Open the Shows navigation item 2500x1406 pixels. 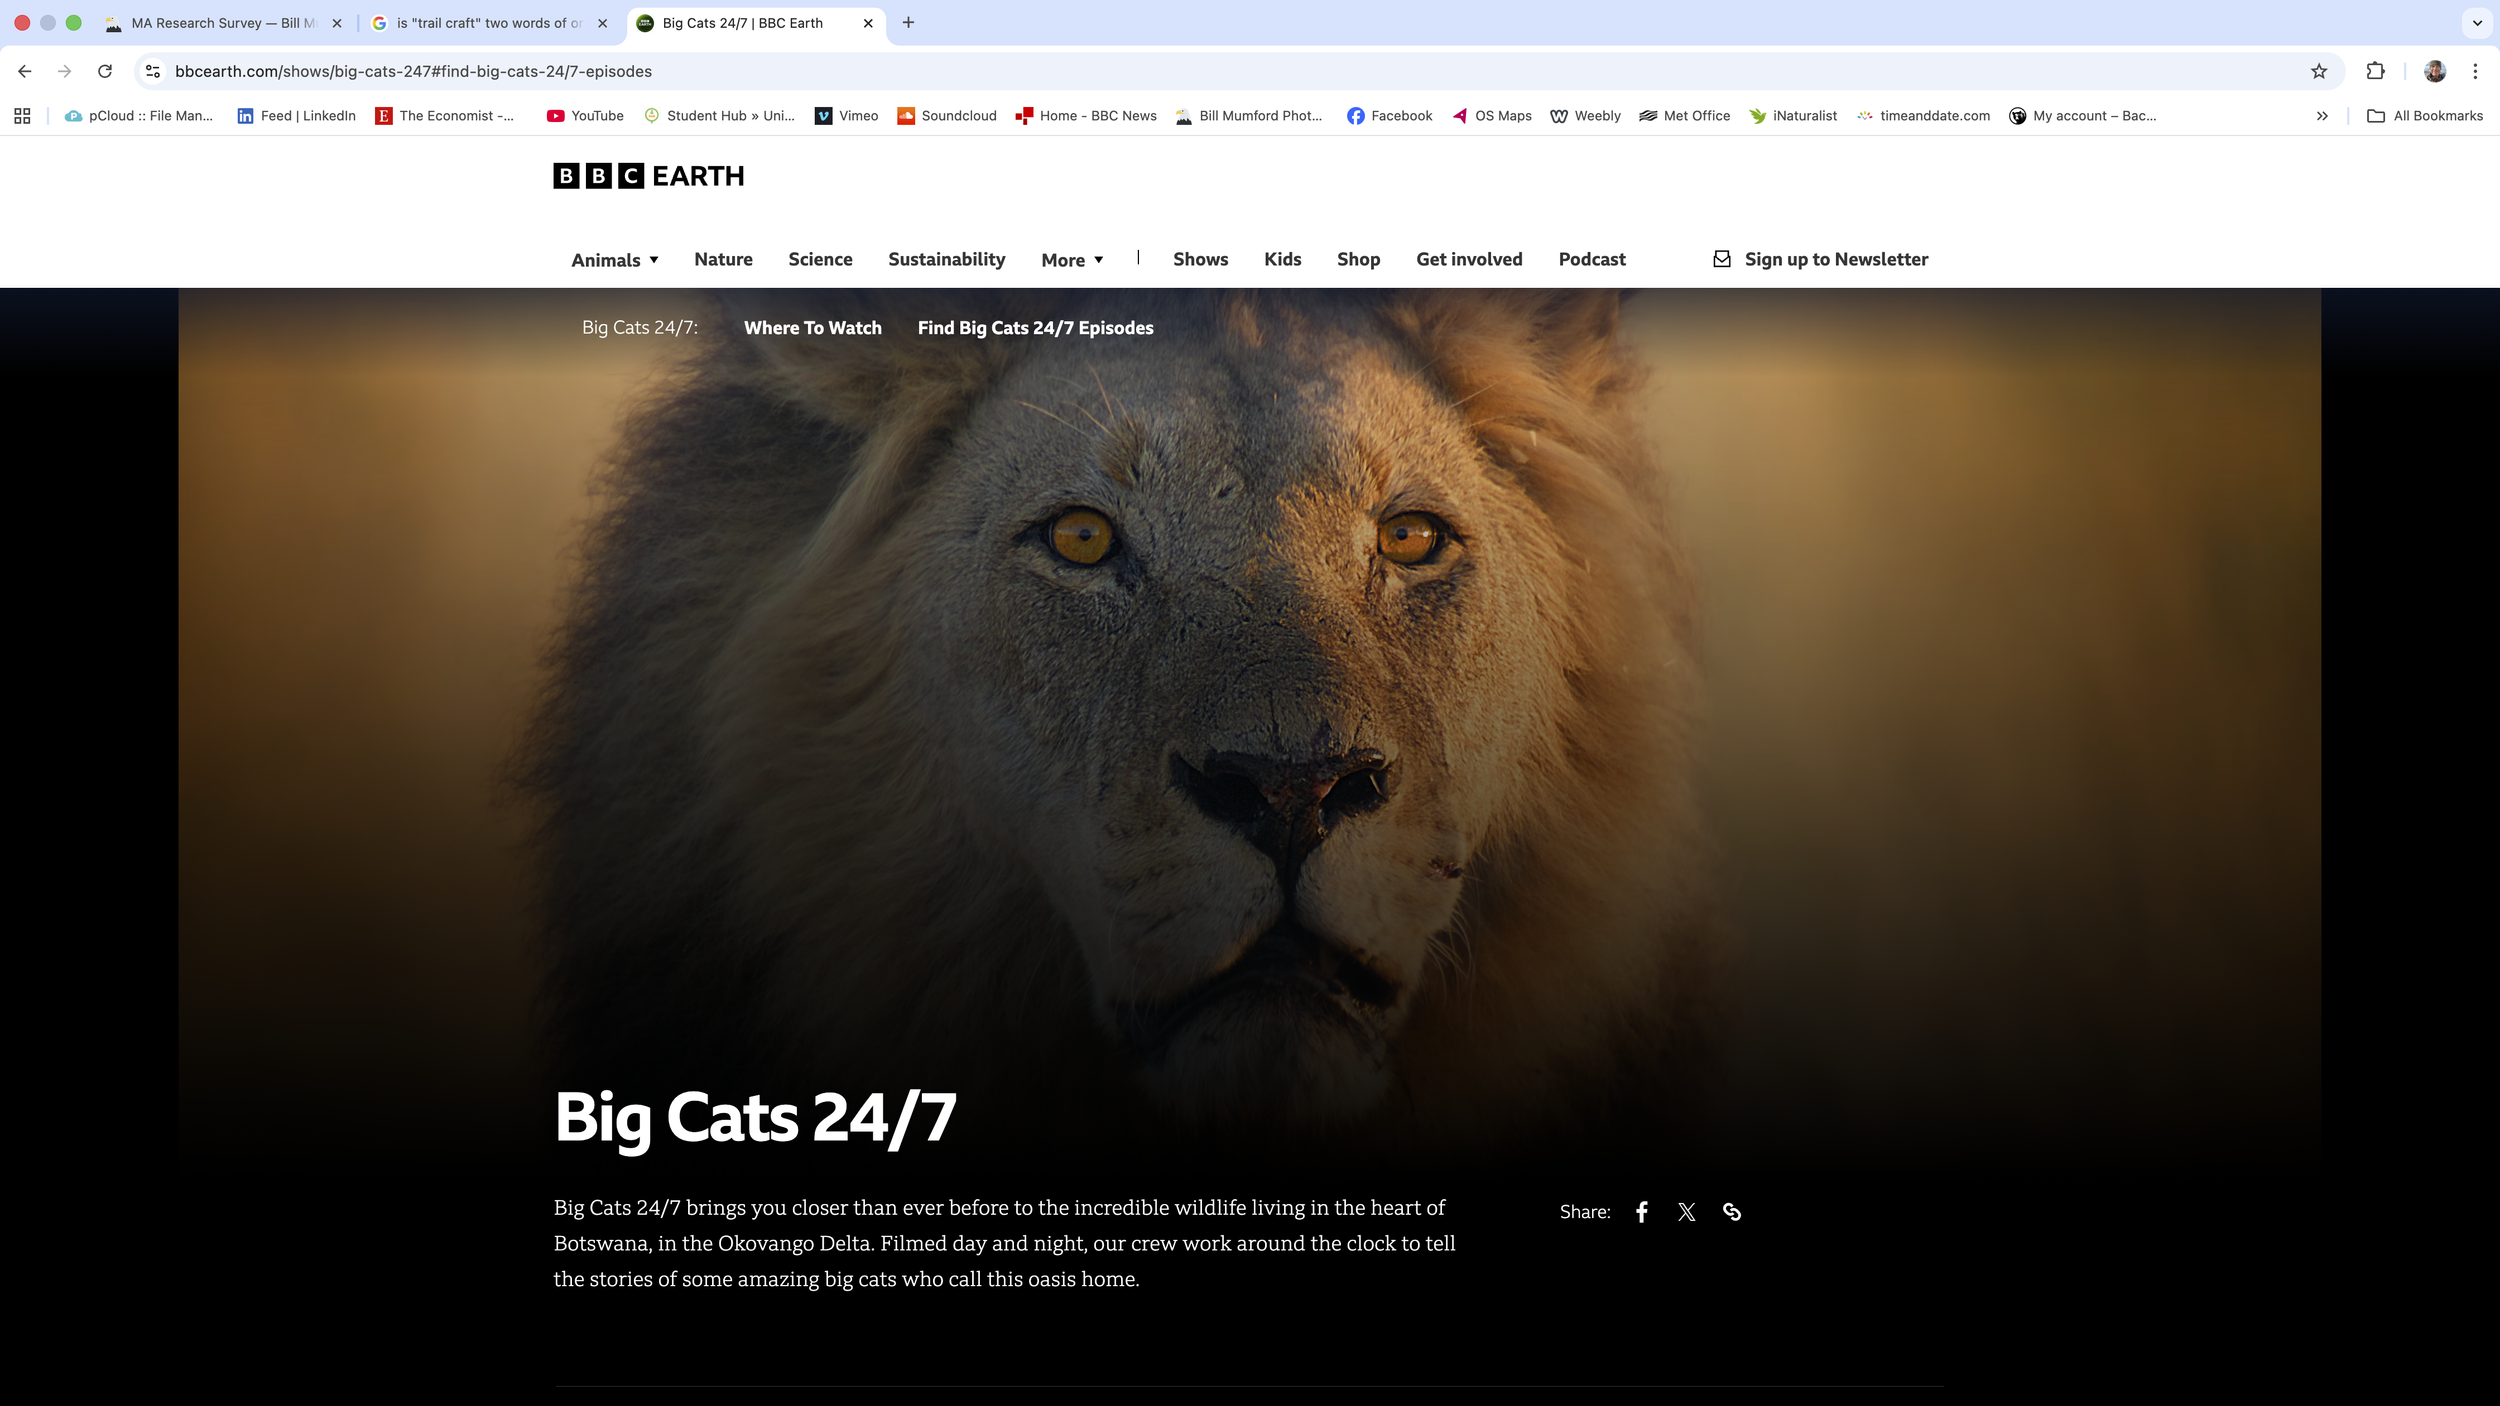coord(1200,259)
